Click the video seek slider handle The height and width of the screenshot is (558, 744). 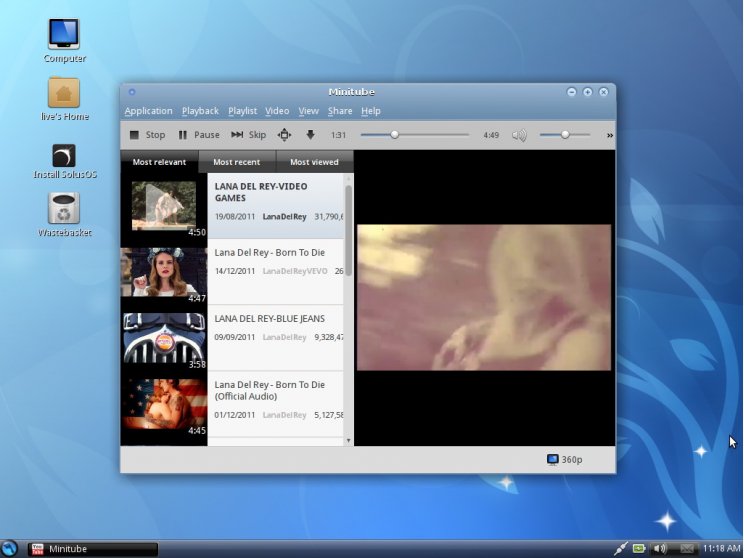(x=394, y=135)
